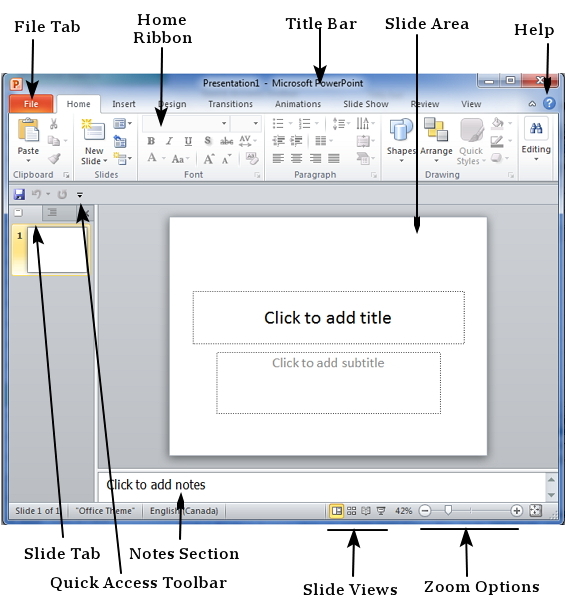Expand the Numbering dropdown arrow
Image resolution: width=565 pixels, height=605 pixels.
pos(317,123)
